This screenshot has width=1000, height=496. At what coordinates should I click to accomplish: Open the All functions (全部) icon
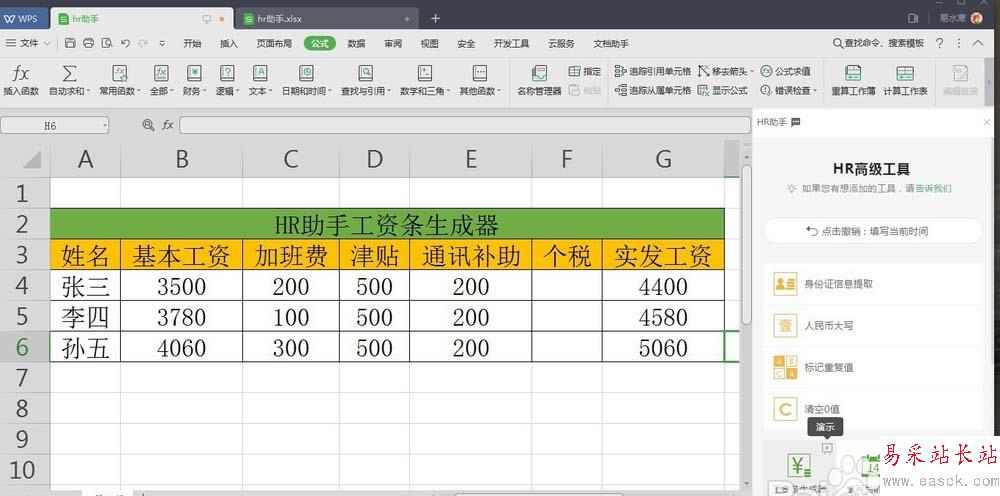(x=161, y=73)
